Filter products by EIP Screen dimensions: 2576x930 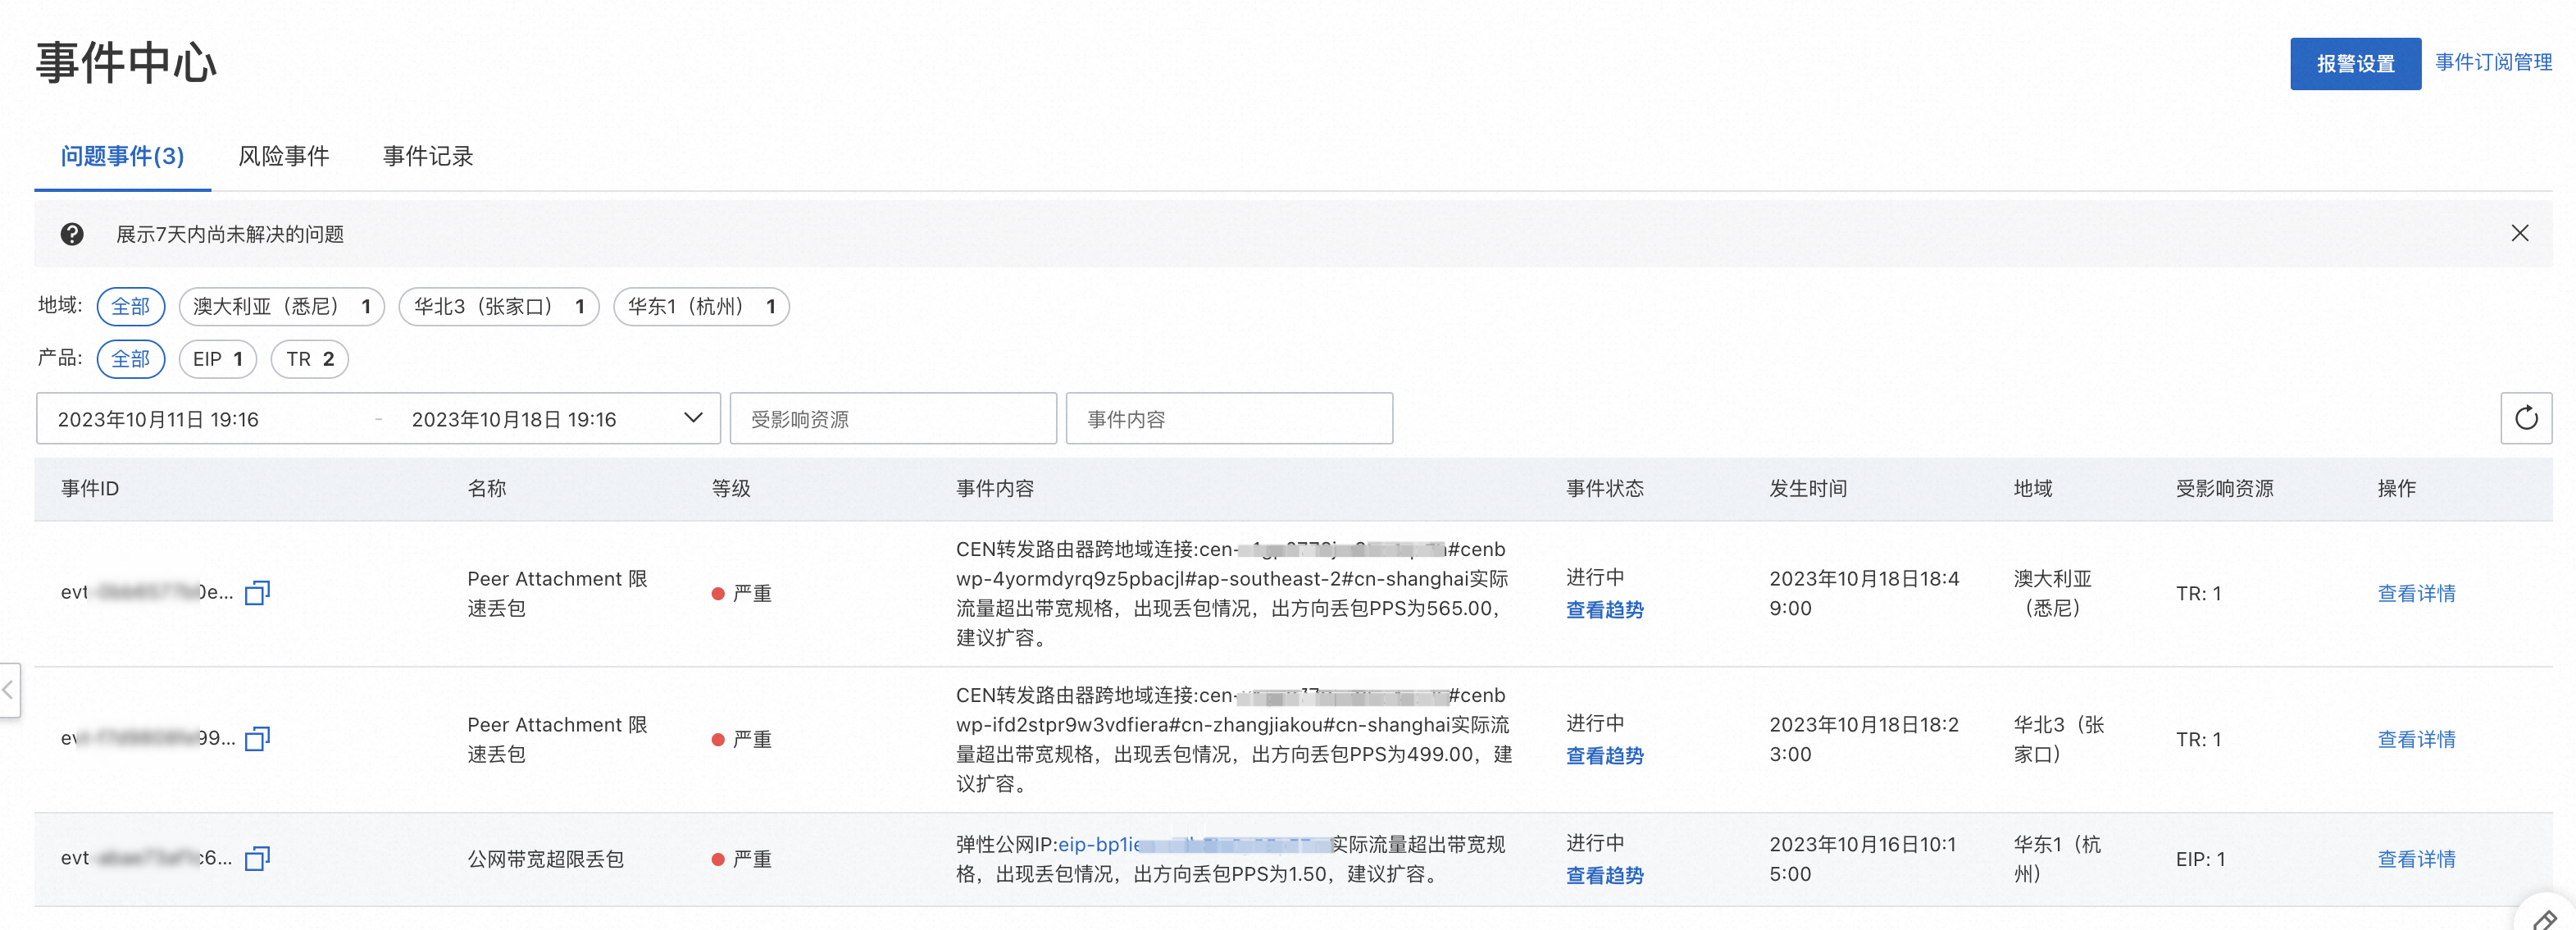click(217, 359)
